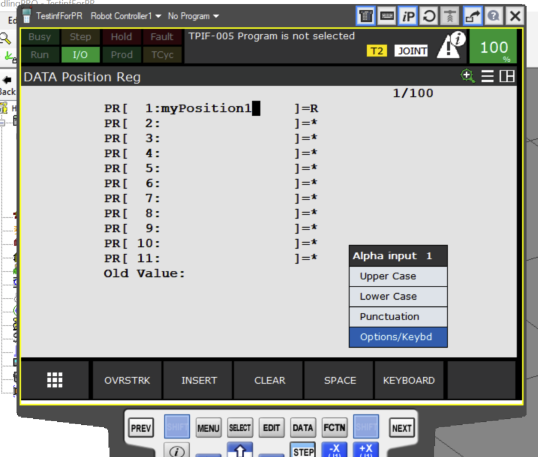Toggle the STEP key

[303, 450]
